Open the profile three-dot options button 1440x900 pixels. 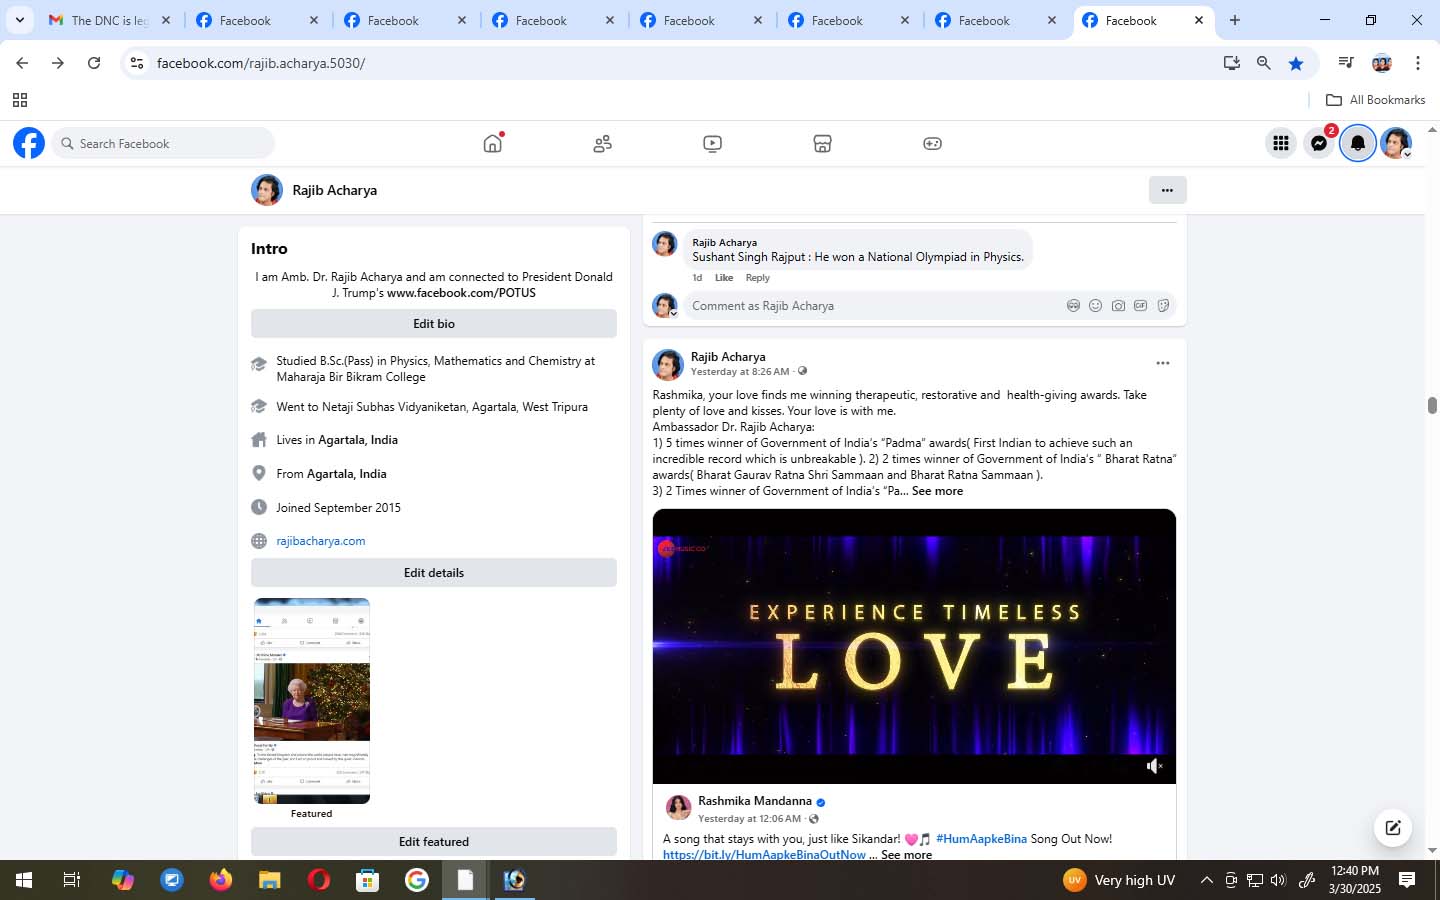tap(1167, 190)
